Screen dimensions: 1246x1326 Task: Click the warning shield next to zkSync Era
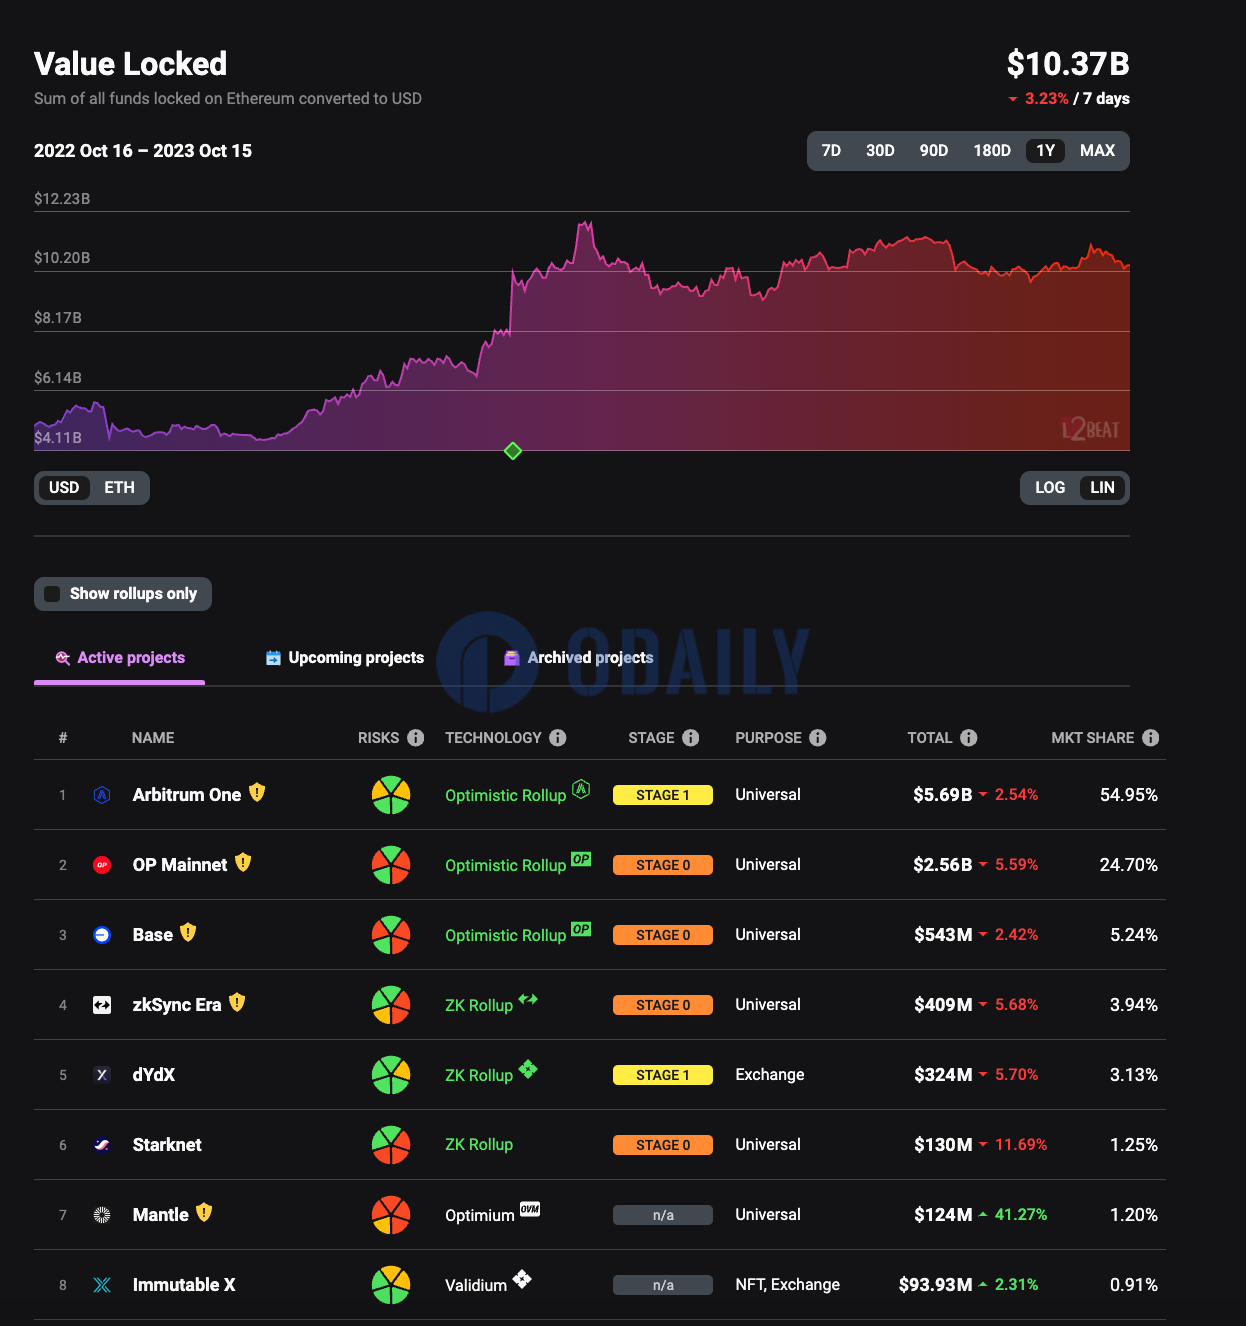point(237,1002)
